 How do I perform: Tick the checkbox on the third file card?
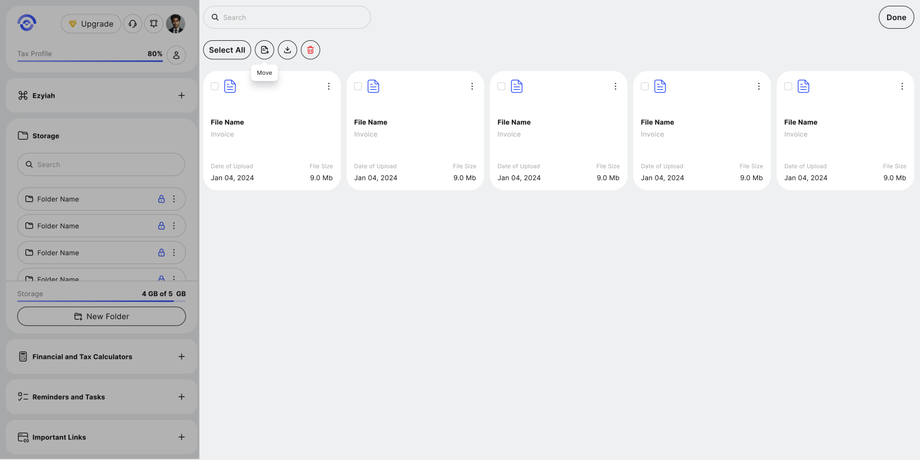tap(502, 87)
